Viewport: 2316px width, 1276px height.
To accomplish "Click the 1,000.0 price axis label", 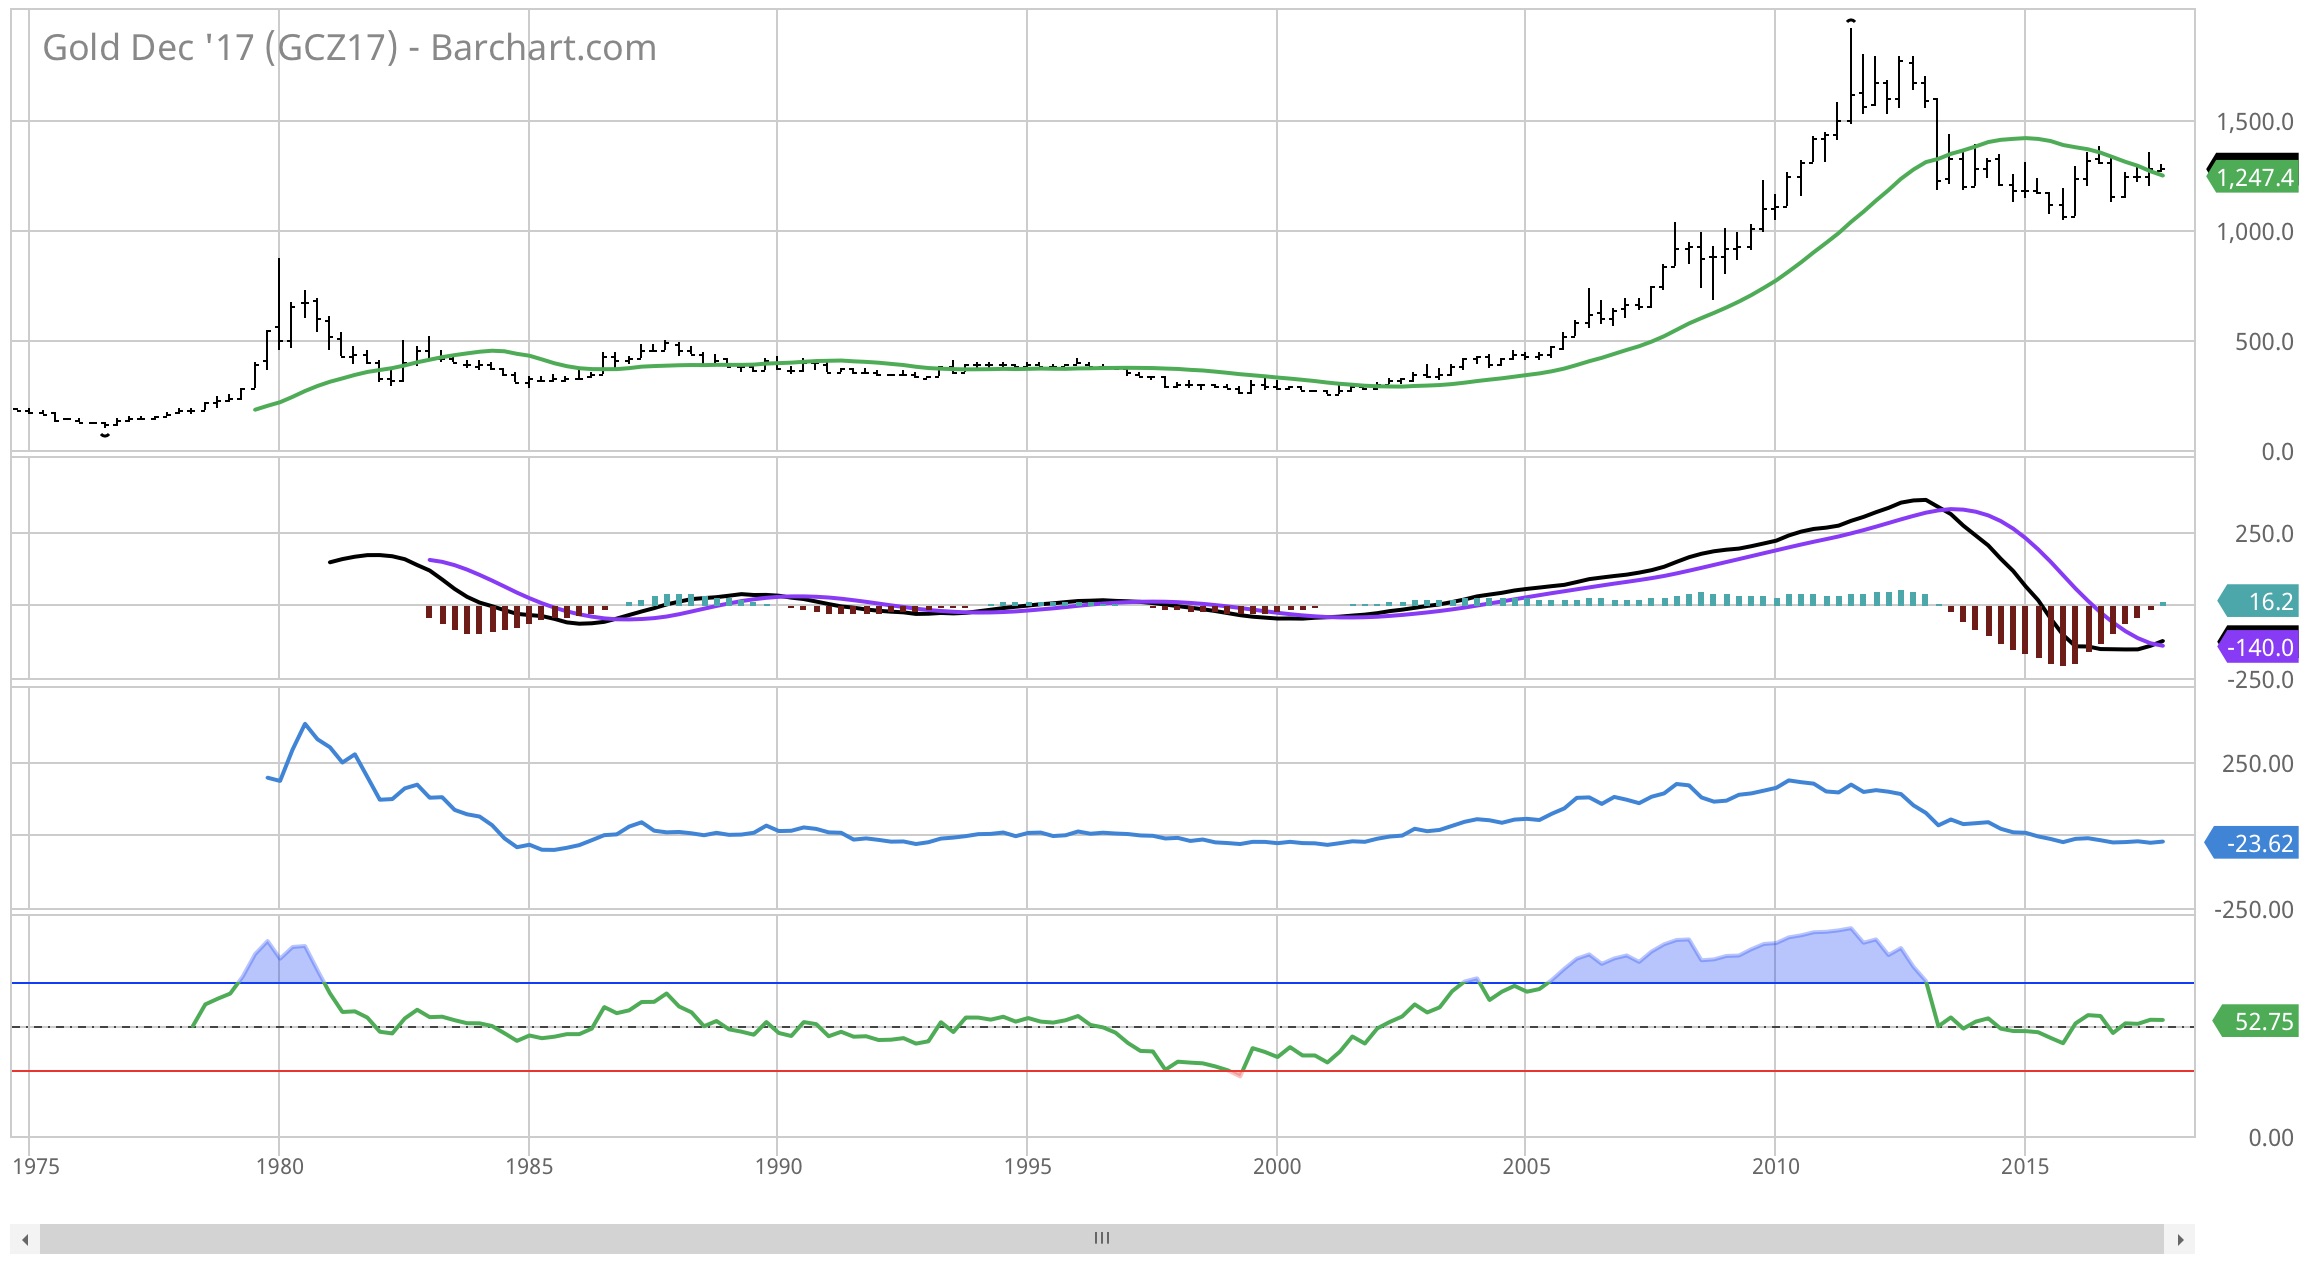I will (2254, 232).
